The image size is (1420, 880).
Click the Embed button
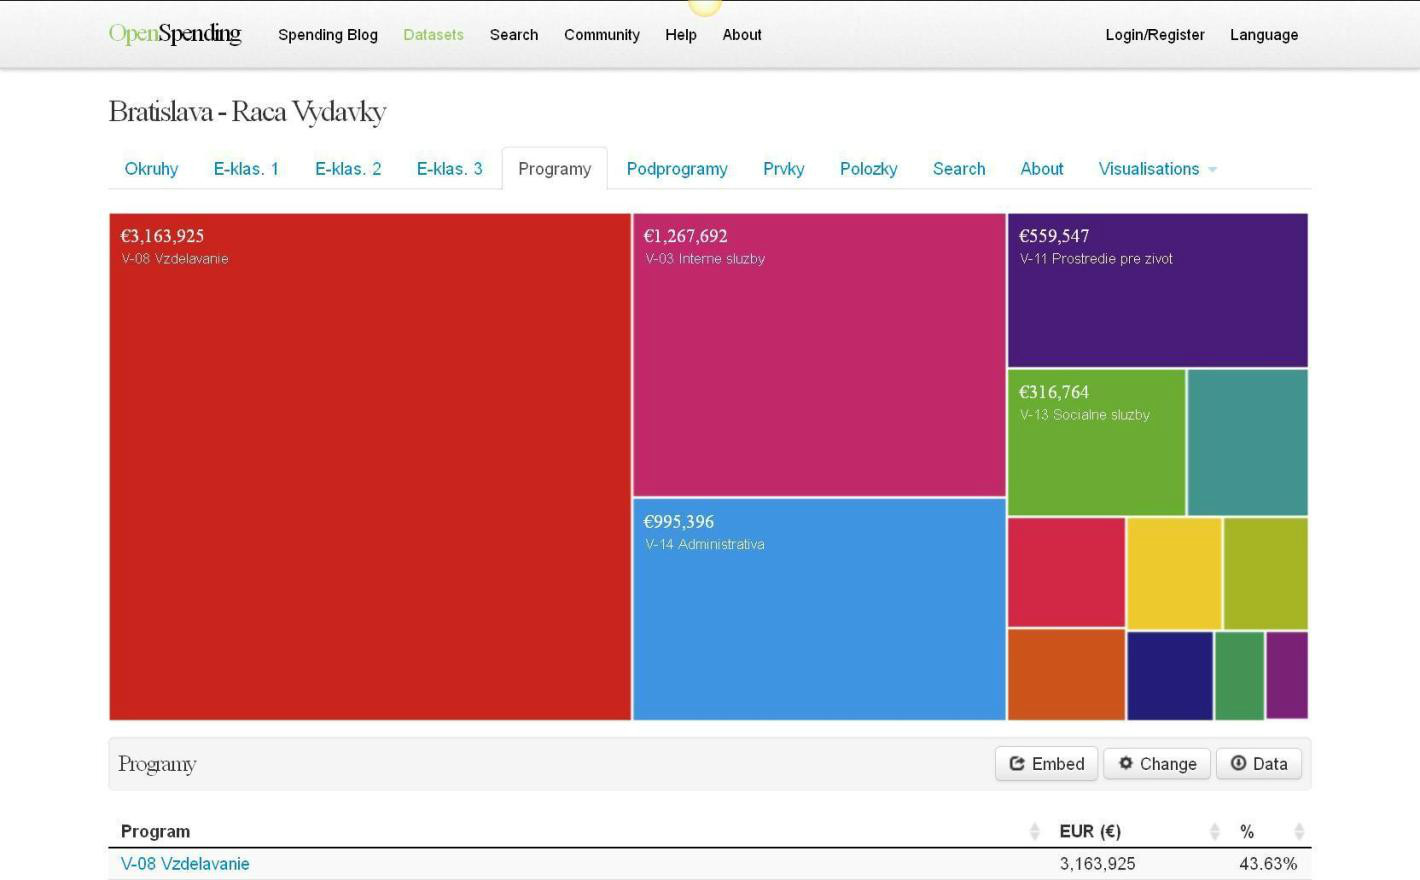(1046, 764)
